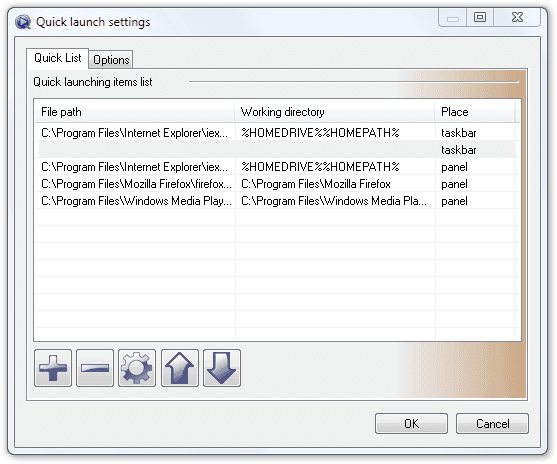Image resolution: width=557 pixels, height=464 pixels.
Task: Select the Windows Media Player file path
Action: (136, 201)
